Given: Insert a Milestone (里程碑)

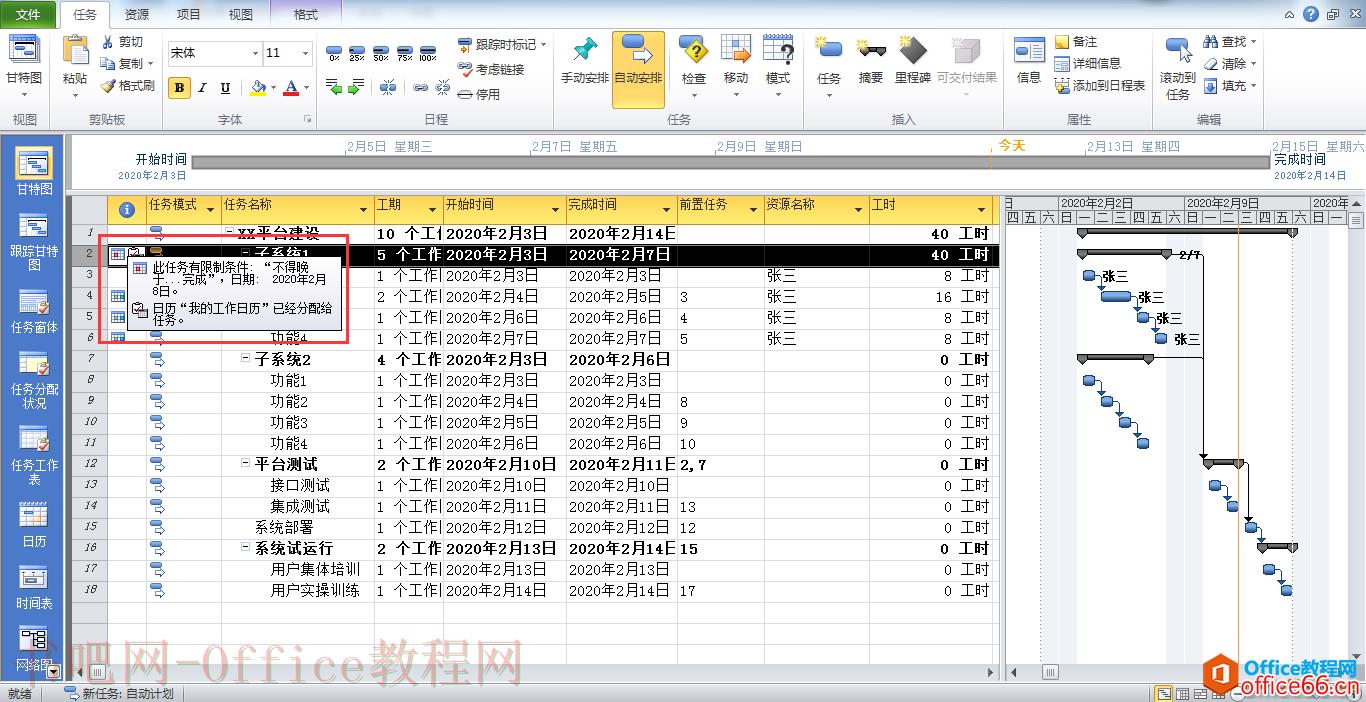Looking at the screenshot, I should [x=912, y=60].
